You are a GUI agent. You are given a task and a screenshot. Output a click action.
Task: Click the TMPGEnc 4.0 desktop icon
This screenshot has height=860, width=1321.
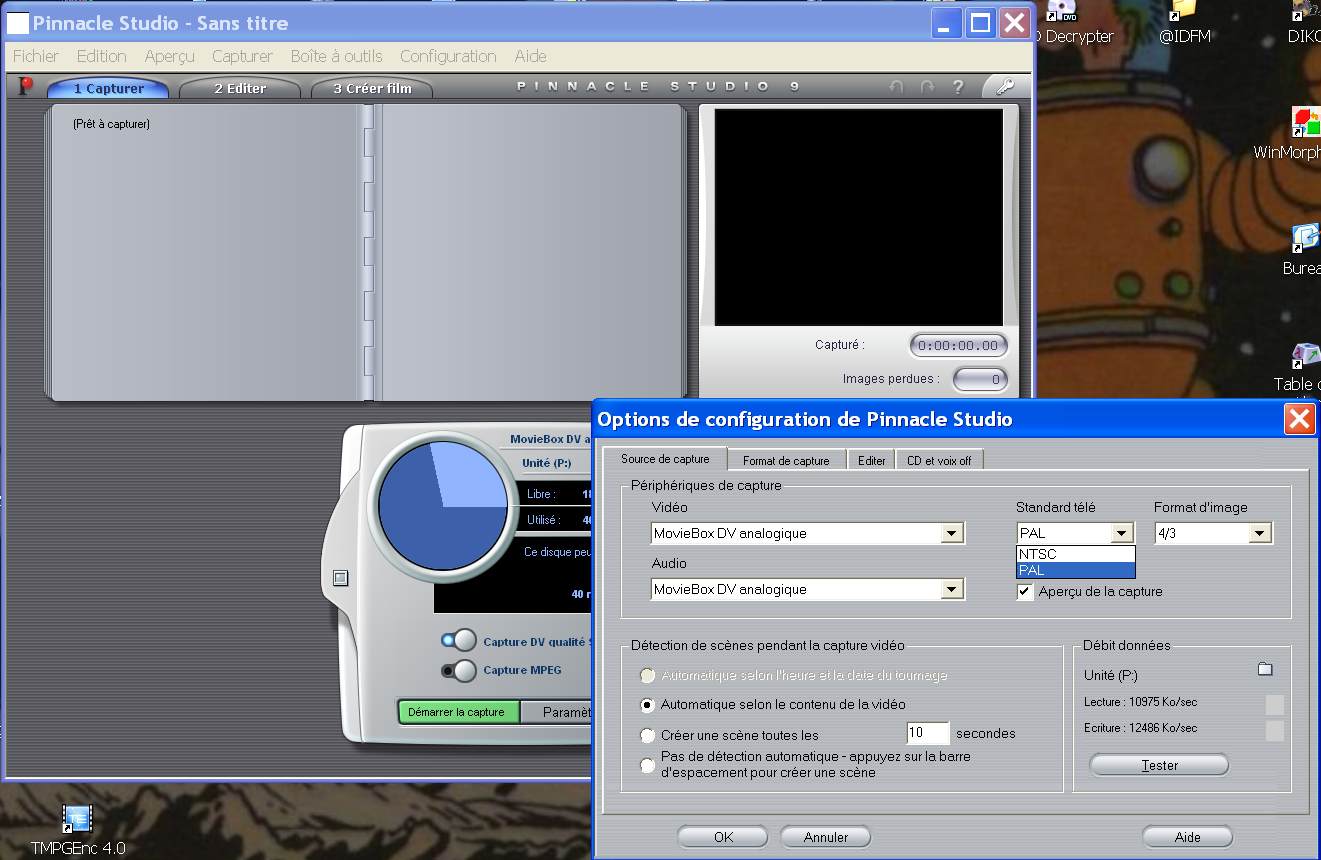coord(77,820)
